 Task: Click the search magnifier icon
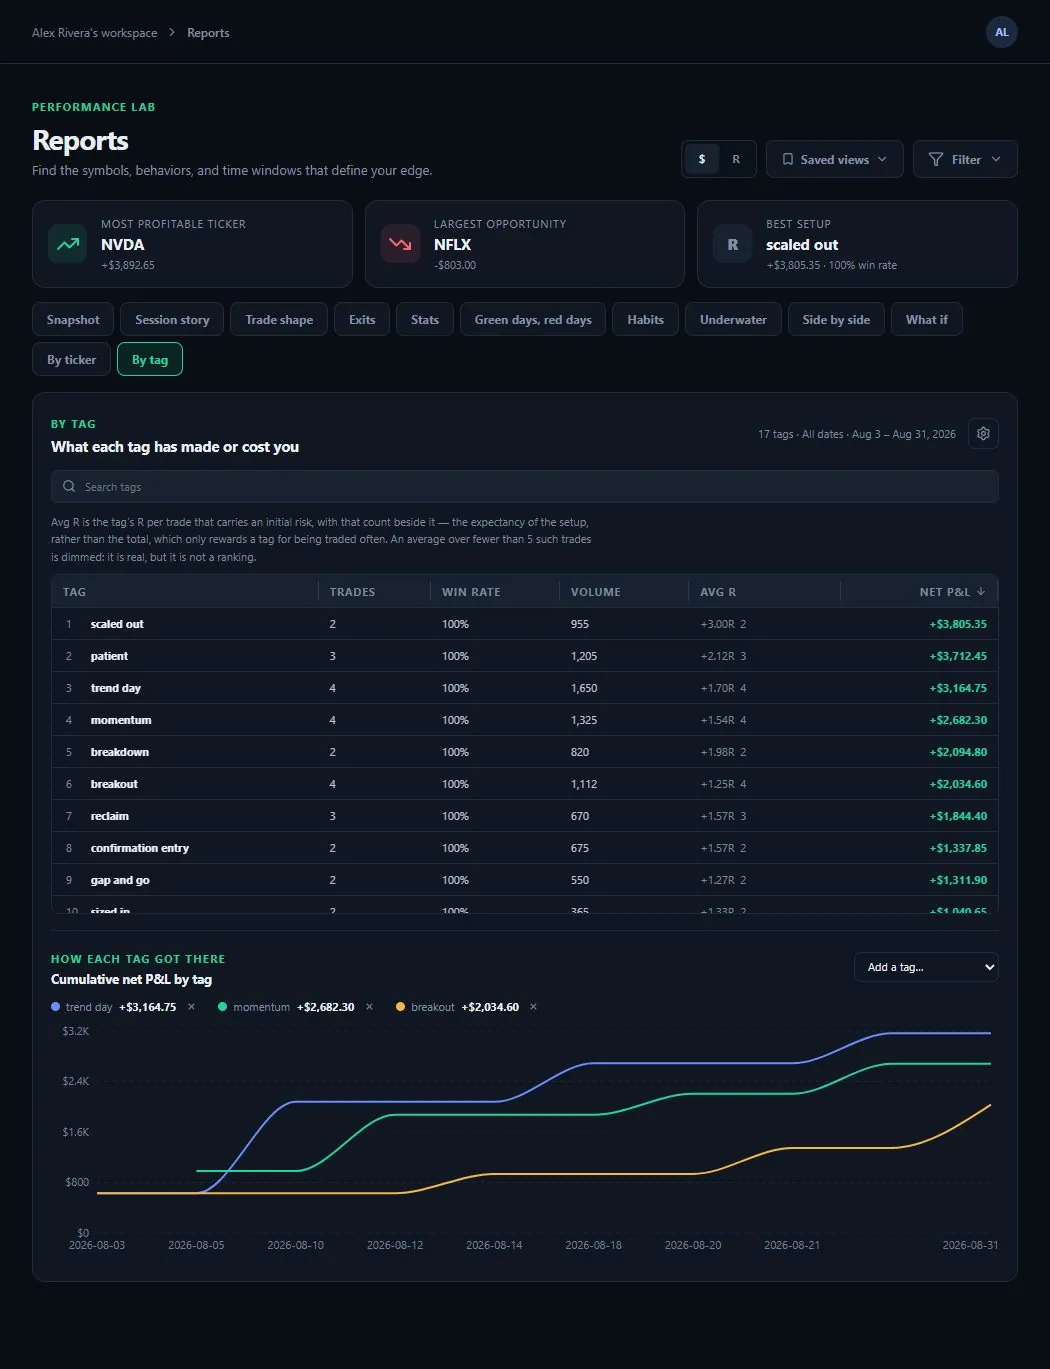pos(69,487)
